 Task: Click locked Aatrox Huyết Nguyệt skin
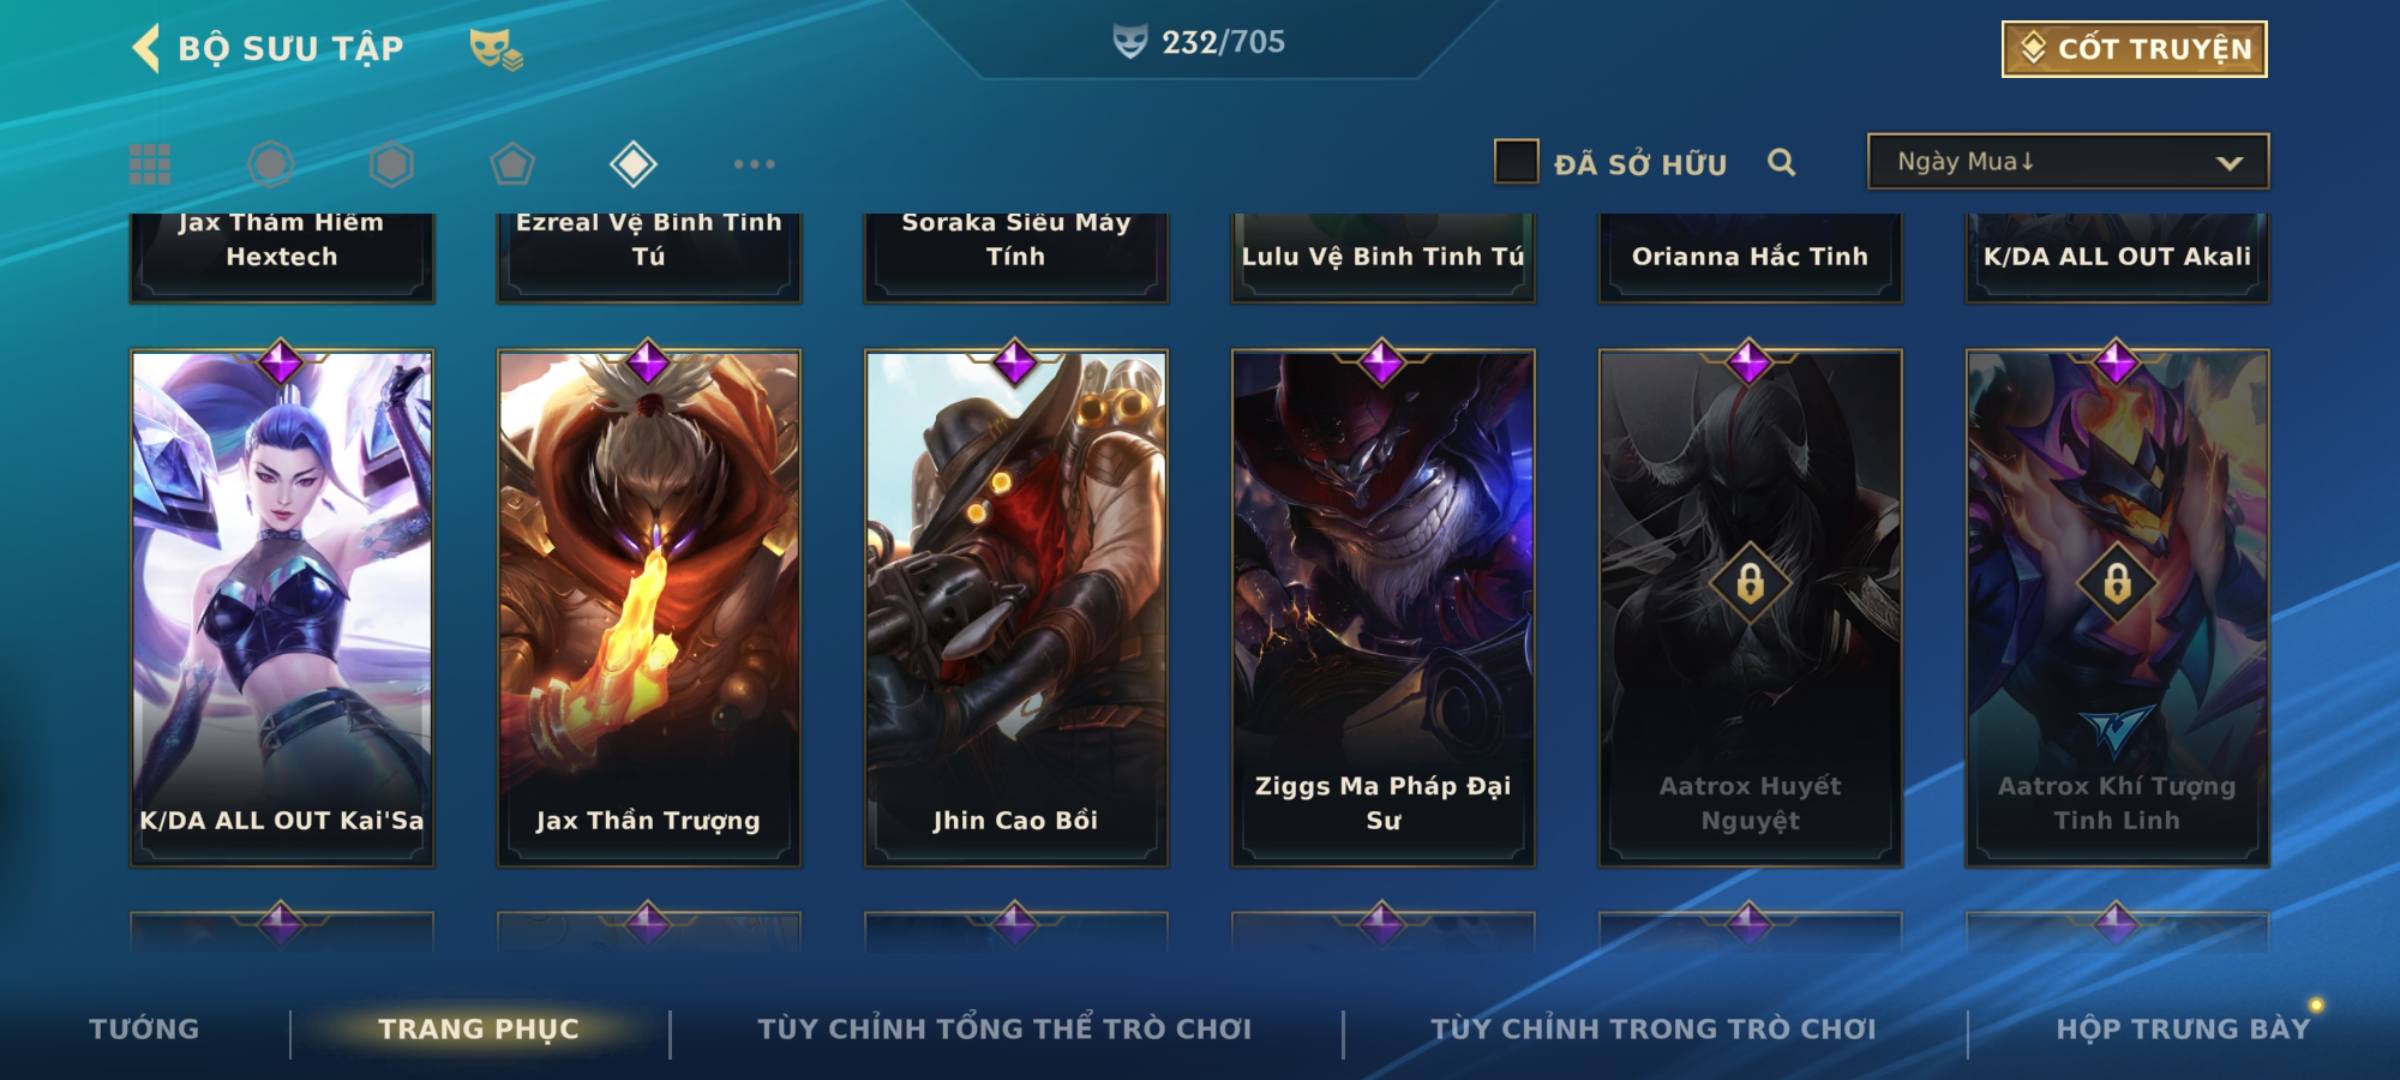click(x=1750, y=608)
